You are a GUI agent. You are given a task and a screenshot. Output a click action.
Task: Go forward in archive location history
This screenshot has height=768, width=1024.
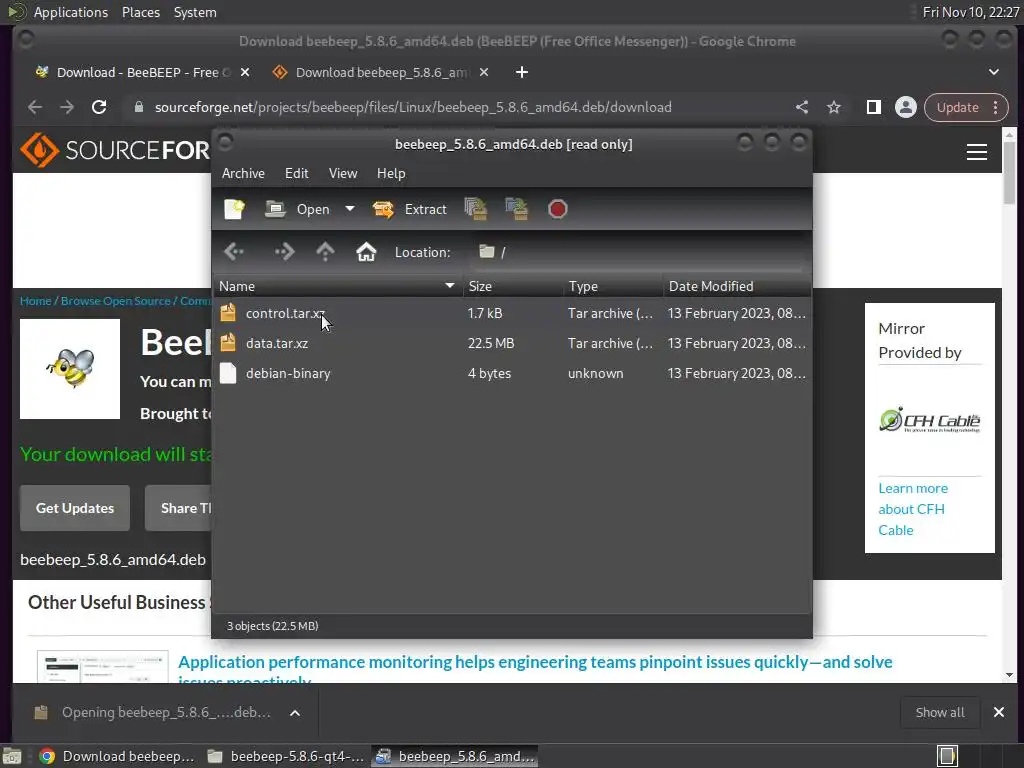(285, 252)
